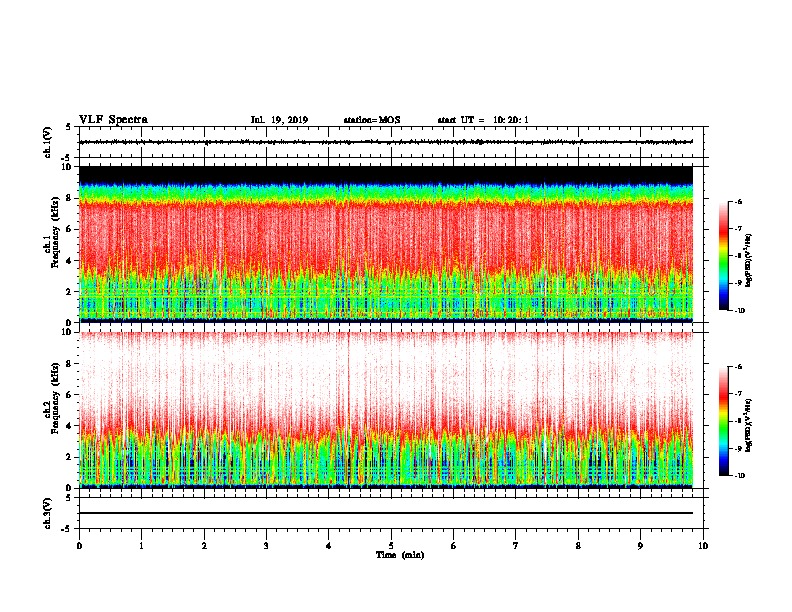
Task: Click the '-10' label on ch.2 color bar
Action: pyautogui.click(x=739, y=475)
